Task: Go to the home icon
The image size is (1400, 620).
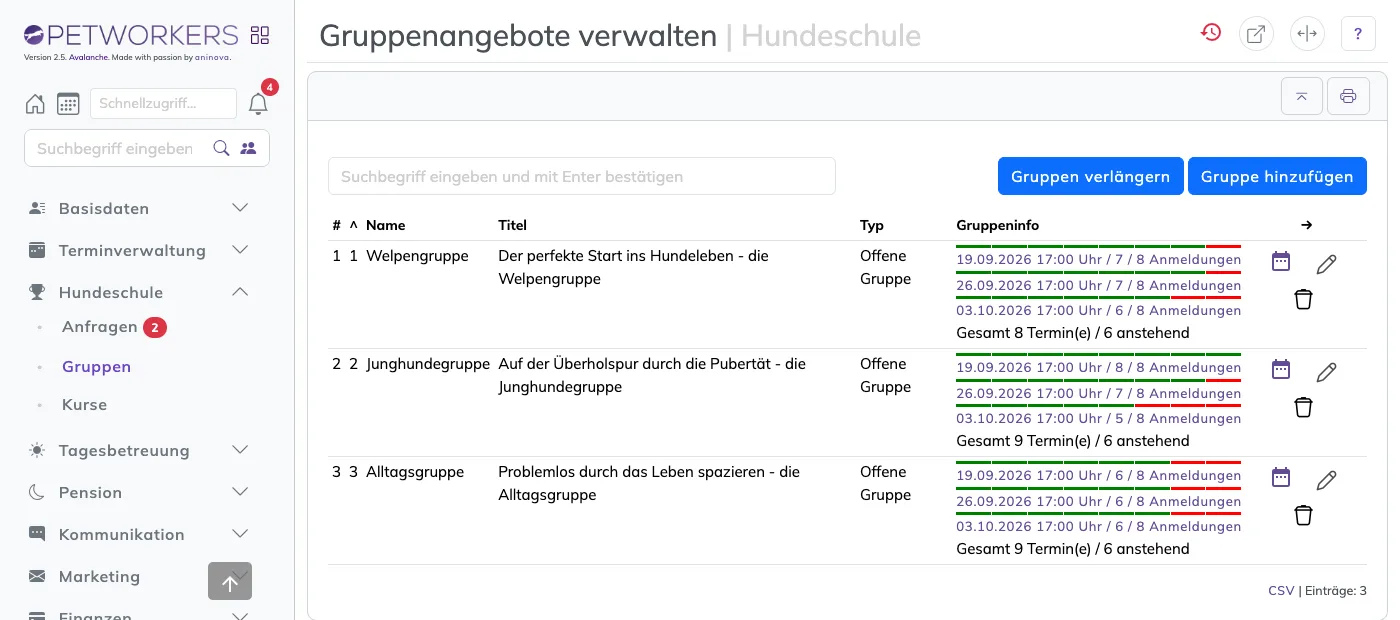Action: 35,103
